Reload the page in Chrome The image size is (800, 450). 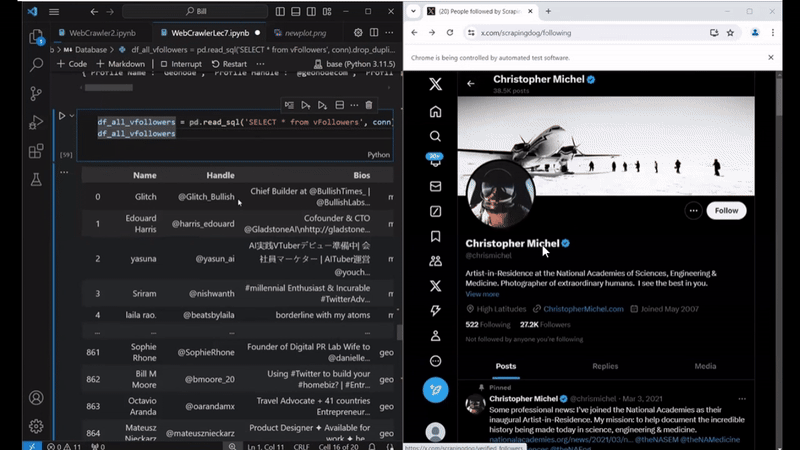coord(449,33)
